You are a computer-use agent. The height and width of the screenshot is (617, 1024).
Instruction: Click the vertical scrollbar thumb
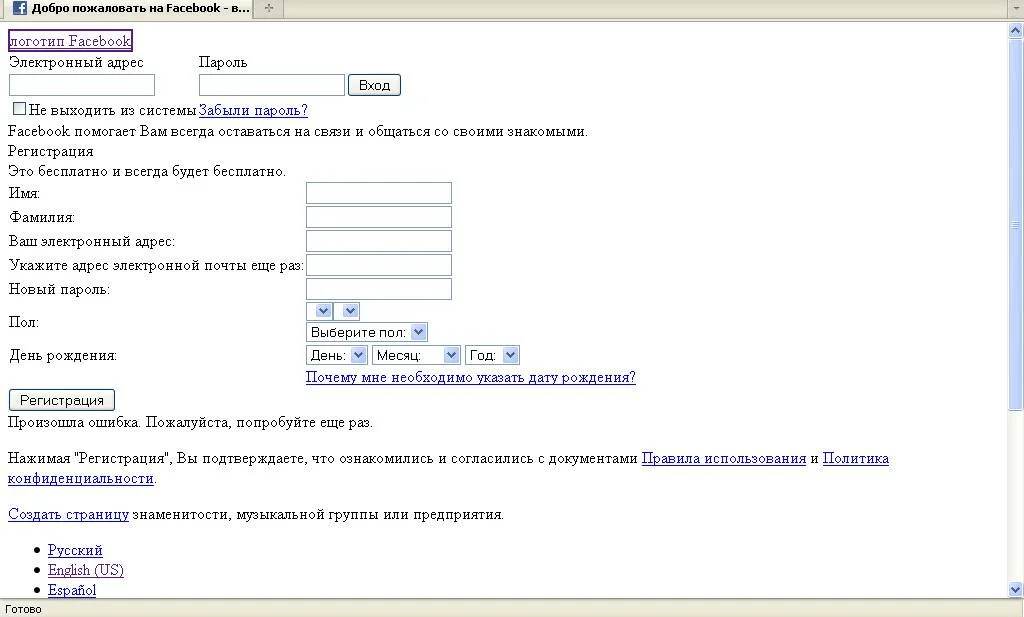[x=1016, y=224]
